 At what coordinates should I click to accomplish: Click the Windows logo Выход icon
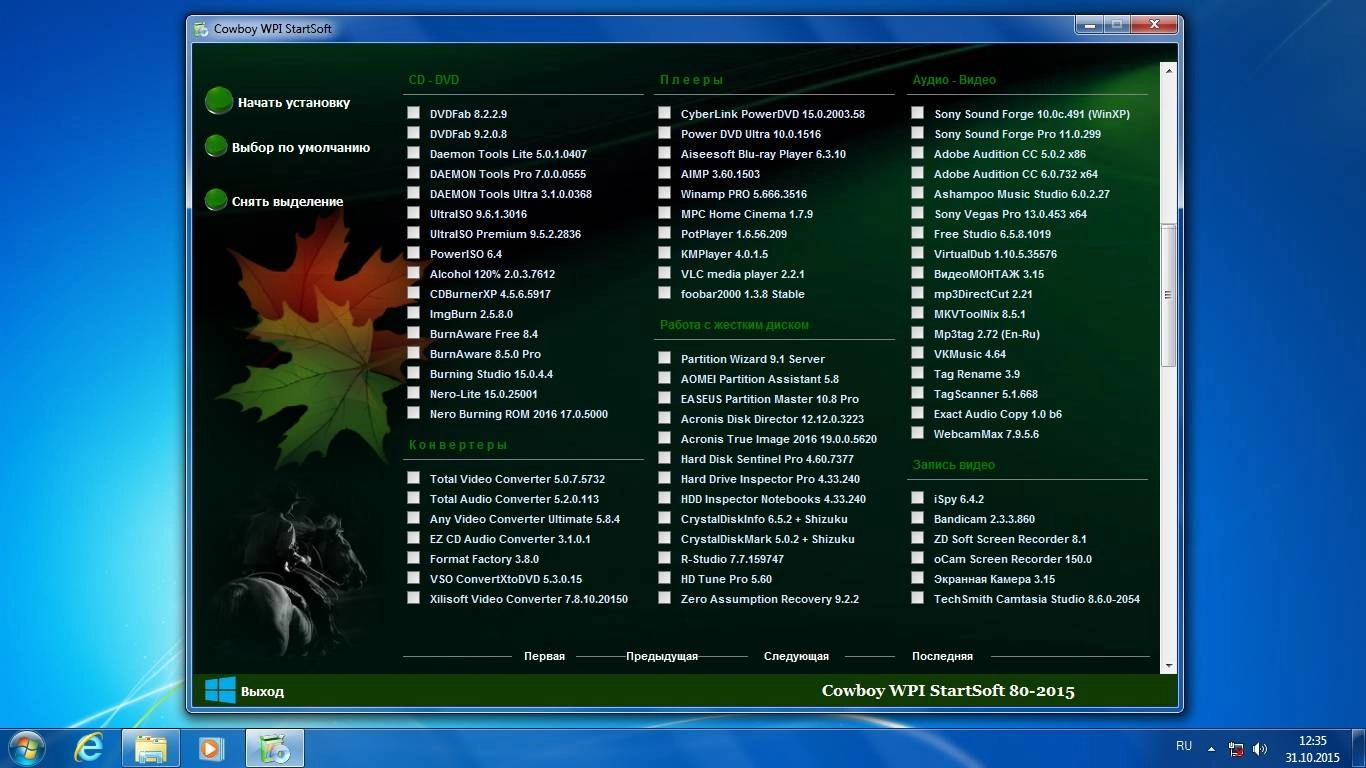point(220,690)
